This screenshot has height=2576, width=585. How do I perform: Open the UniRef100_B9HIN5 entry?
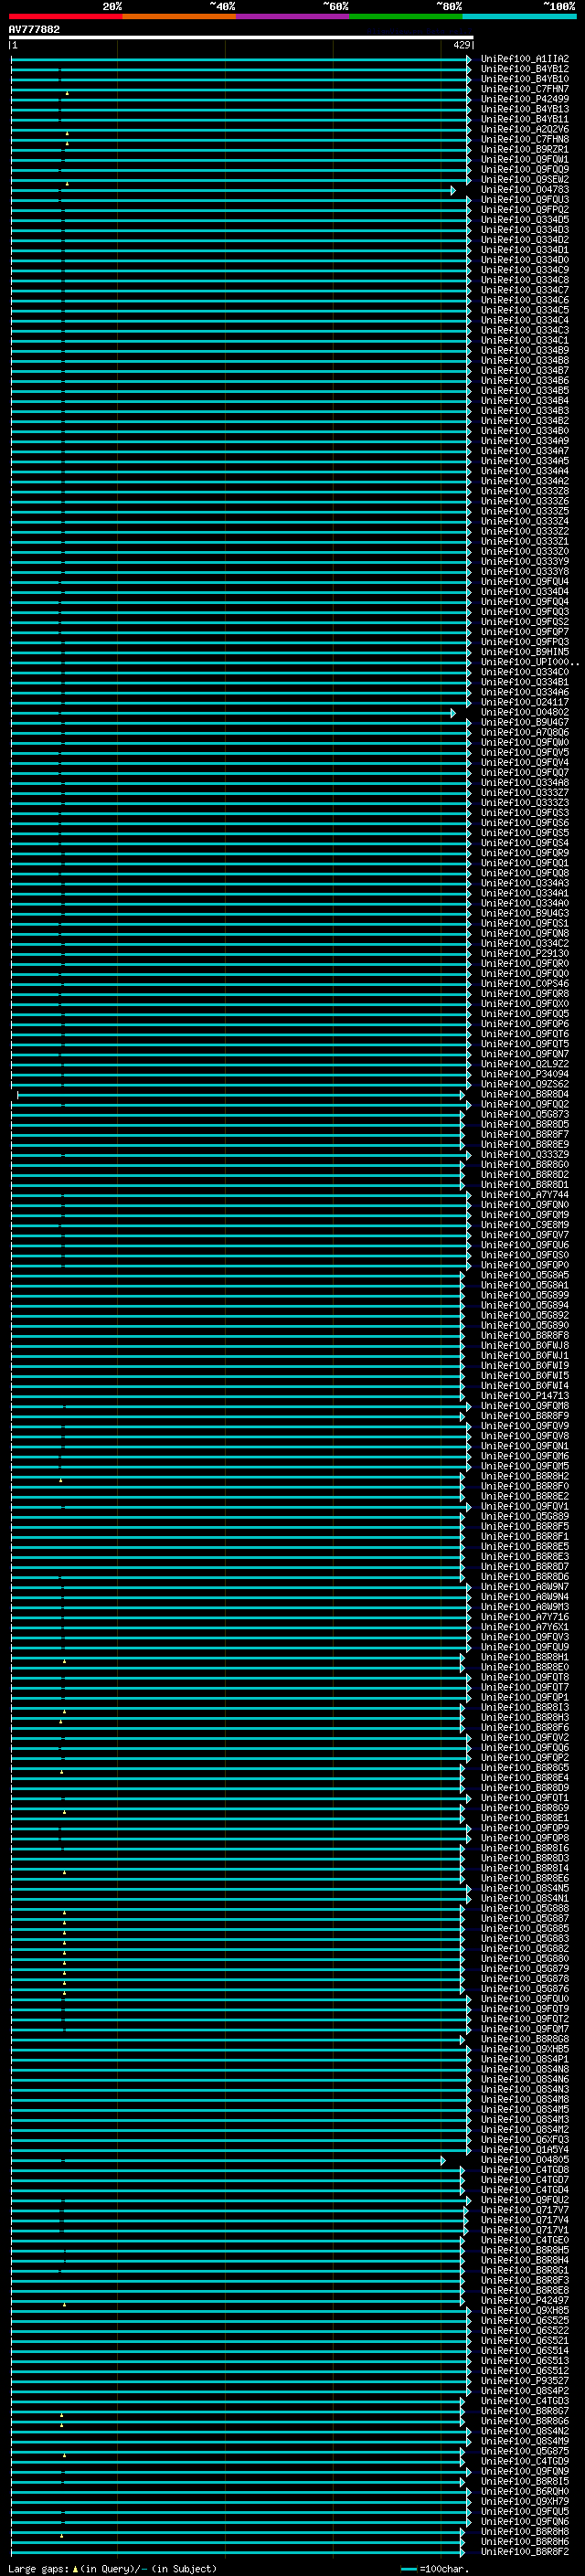(525, 652)
